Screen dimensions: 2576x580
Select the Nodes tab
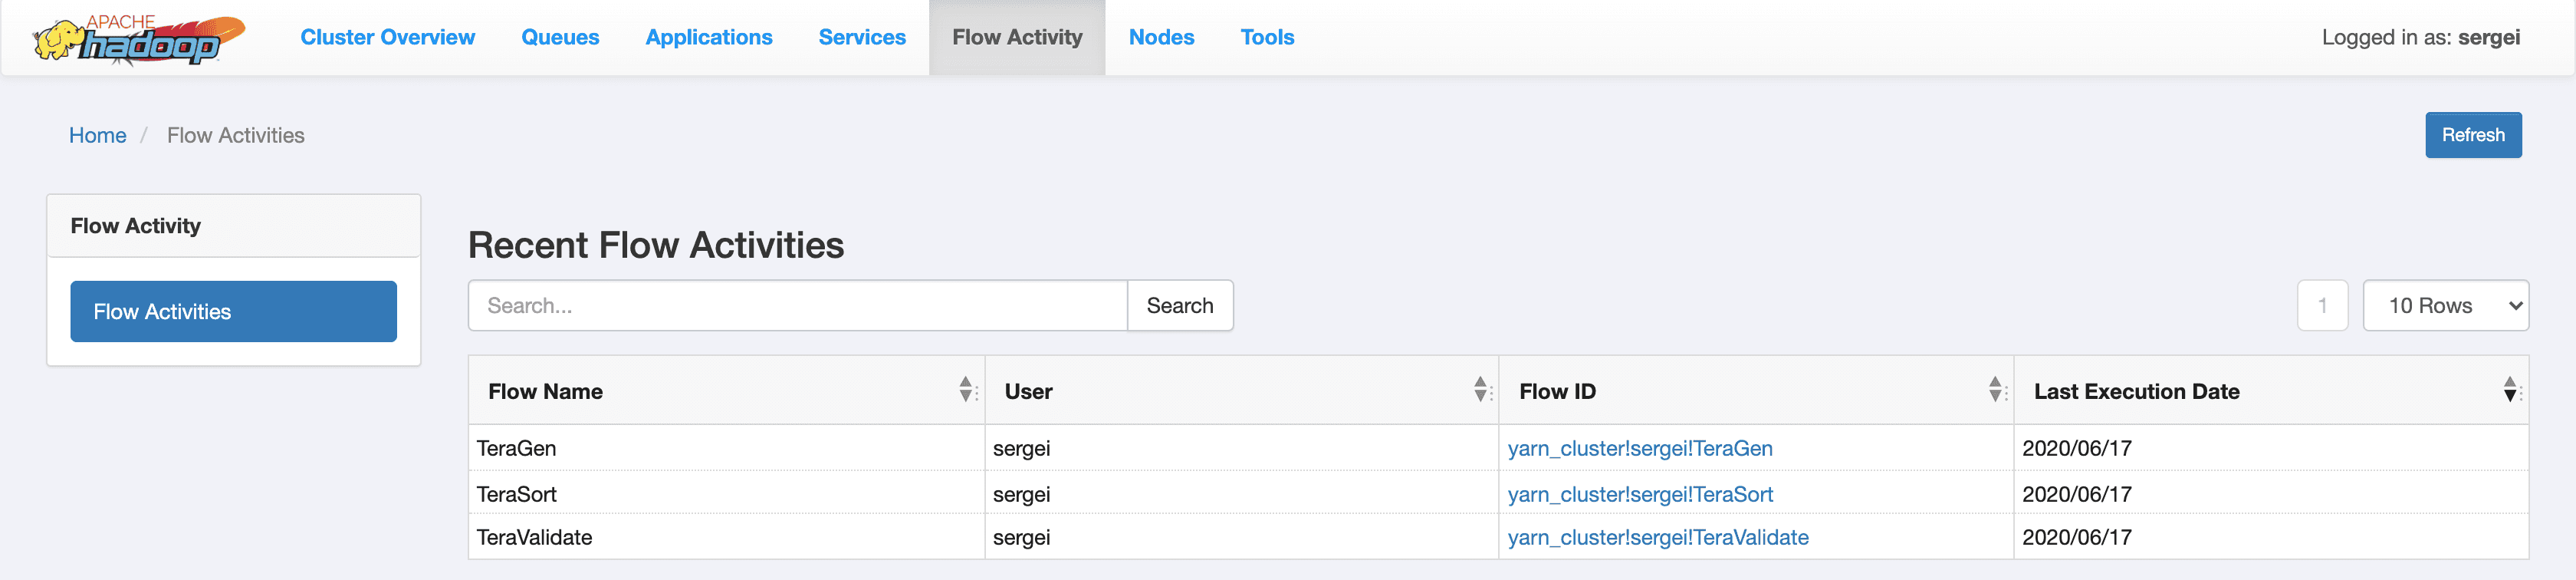click(1161, 37)
